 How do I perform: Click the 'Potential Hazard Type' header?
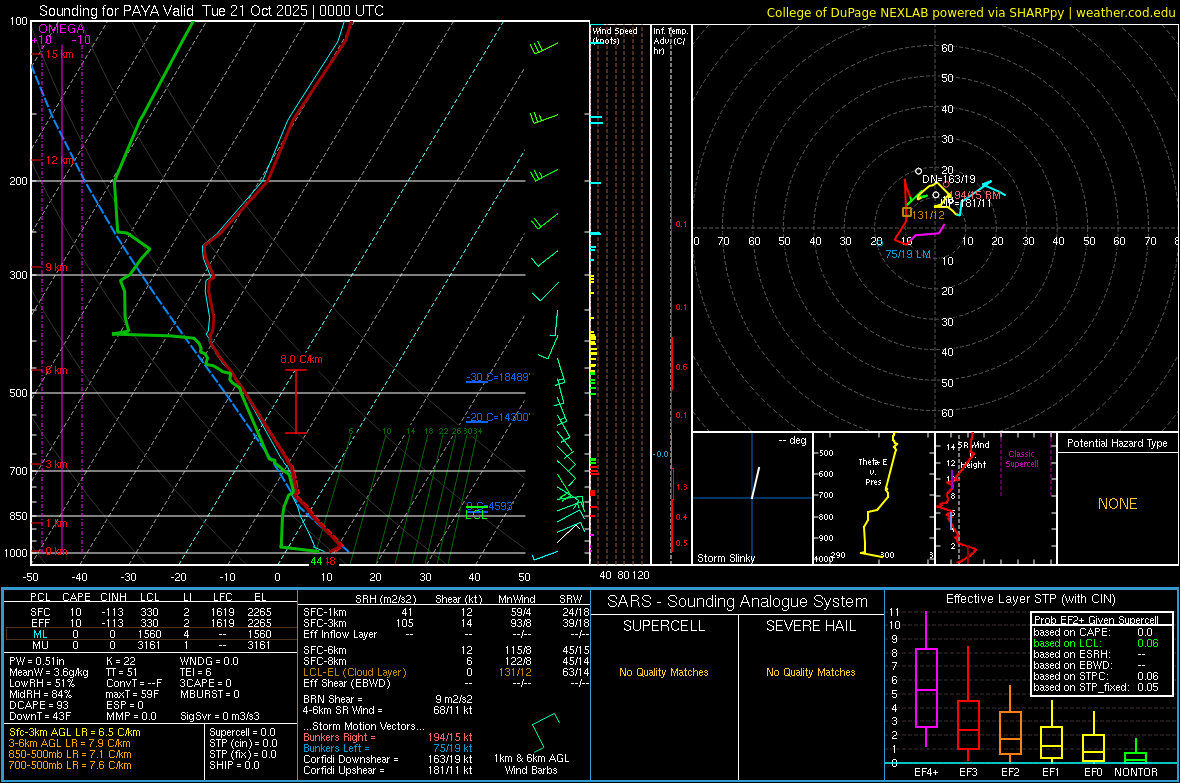pos(1117,443)
